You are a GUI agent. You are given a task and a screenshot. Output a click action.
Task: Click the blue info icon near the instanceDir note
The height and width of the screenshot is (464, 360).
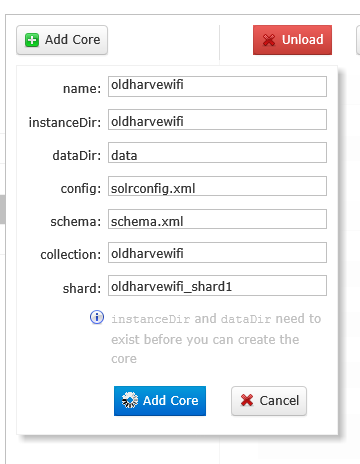click(97, 317)
